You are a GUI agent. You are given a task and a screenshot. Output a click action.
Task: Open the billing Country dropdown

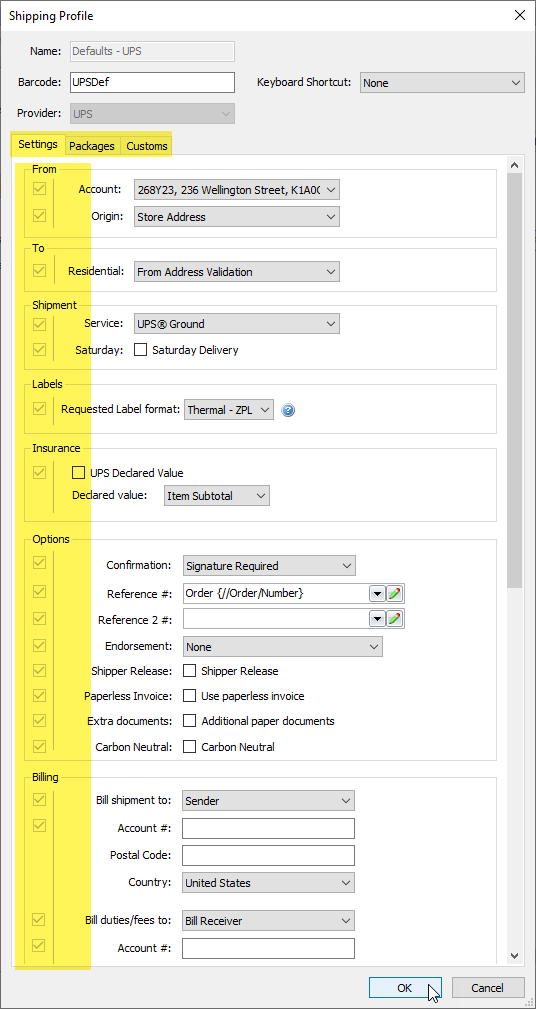268,883
